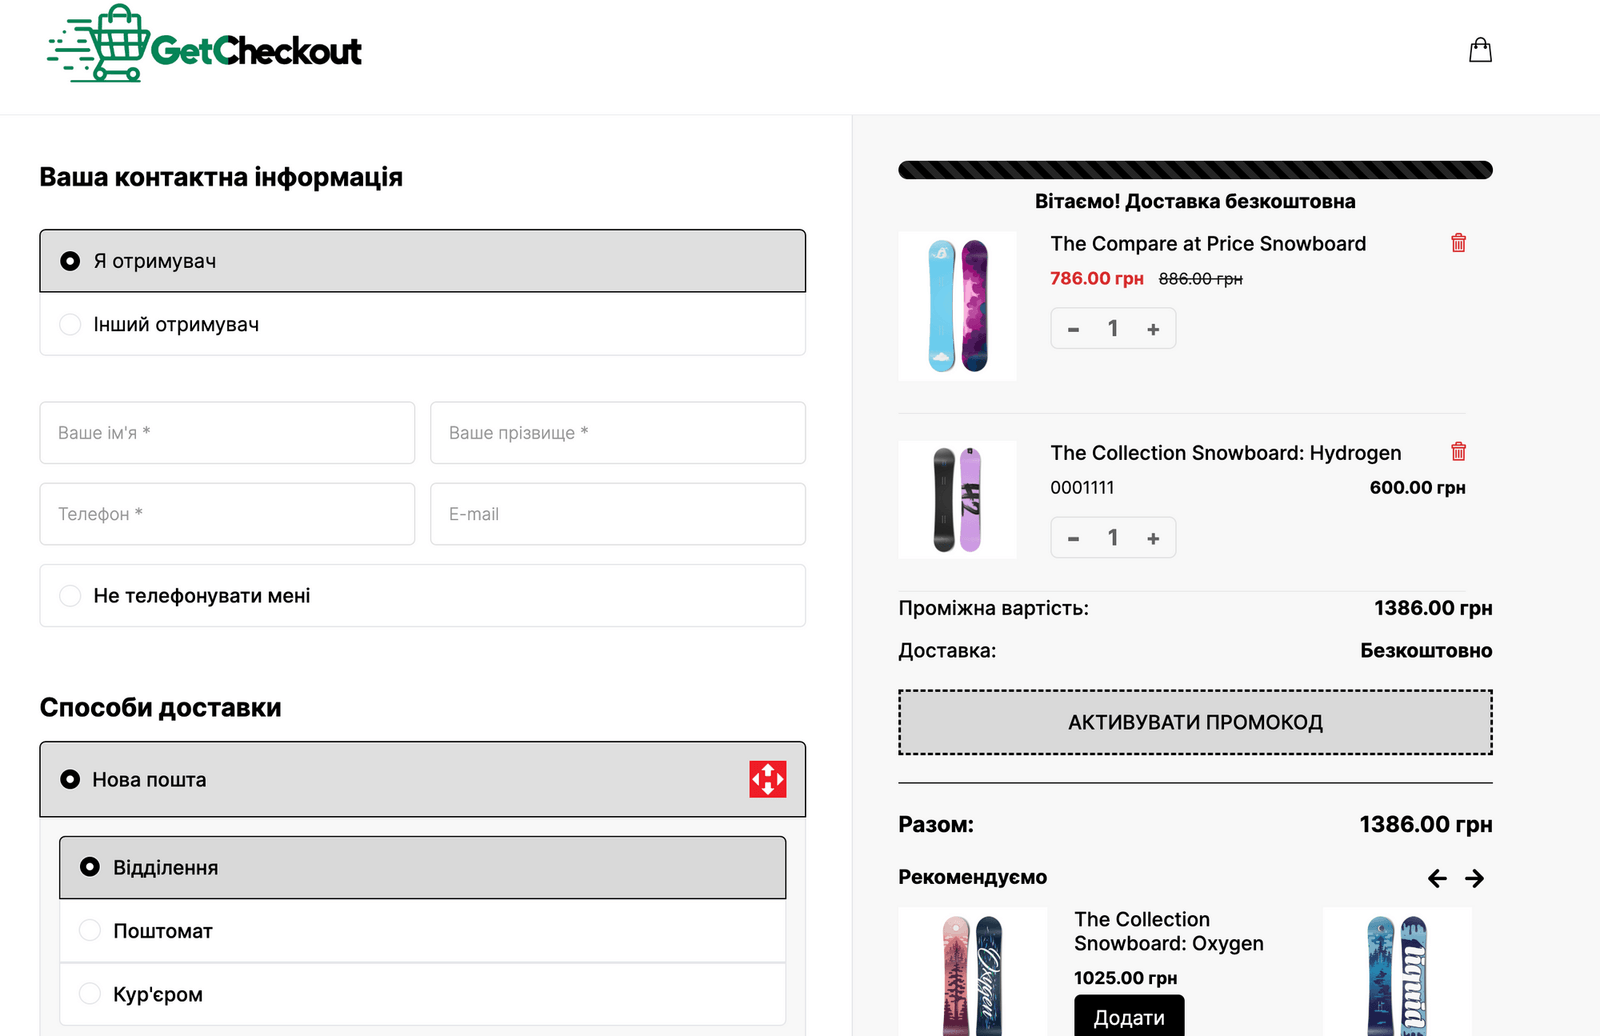Increase Compare at Price Snowboard quantity

[1153, 329]
